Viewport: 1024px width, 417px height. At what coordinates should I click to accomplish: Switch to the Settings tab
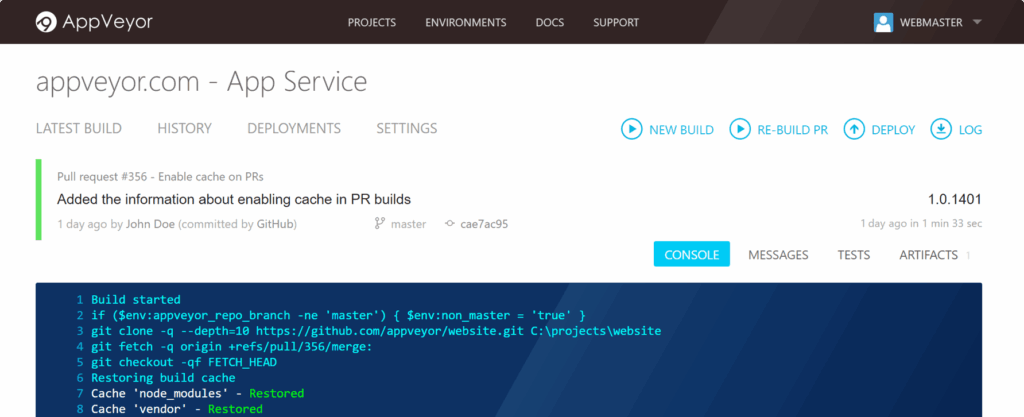click(x=406, y=129)
